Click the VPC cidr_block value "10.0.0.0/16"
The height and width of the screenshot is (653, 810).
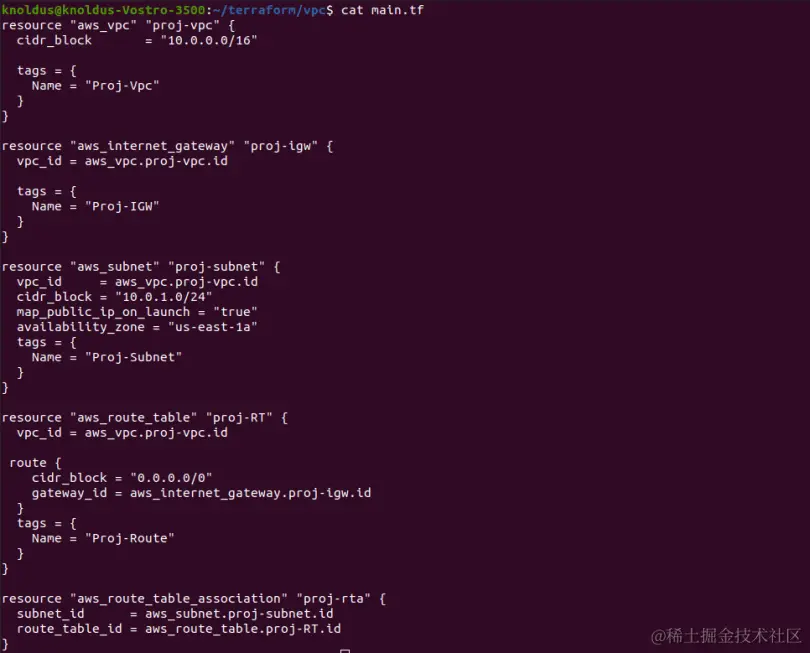(209, 40)
